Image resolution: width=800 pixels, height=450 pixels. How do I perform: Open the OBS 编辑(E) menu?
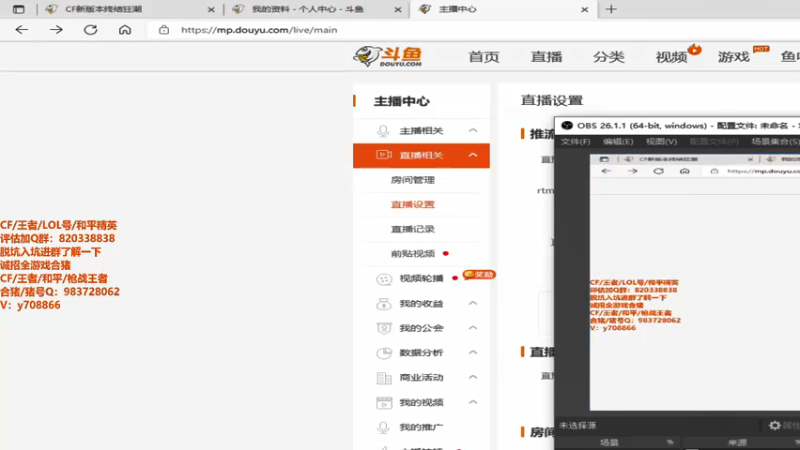(618, 141)
